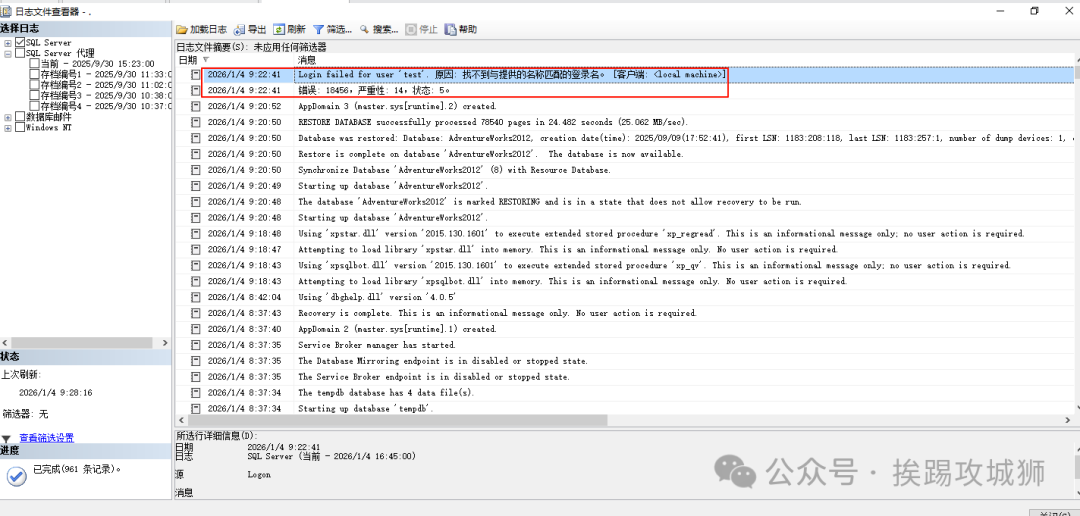The height and width of the screenshot is (516, 1080).
Task: Tick the Windows NT log checkbox
Action: tap(20, 127)
